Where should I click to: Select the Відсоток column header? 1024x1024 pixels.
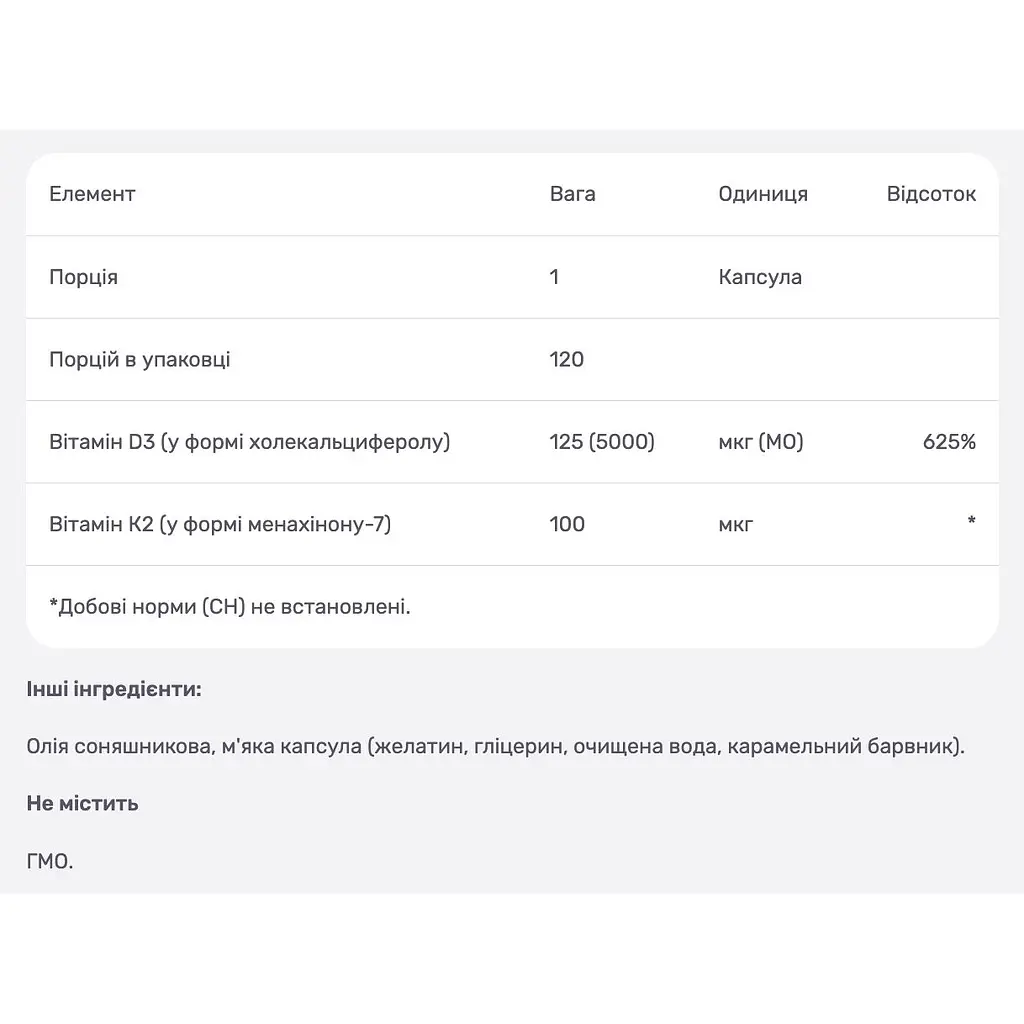[931, 194]
